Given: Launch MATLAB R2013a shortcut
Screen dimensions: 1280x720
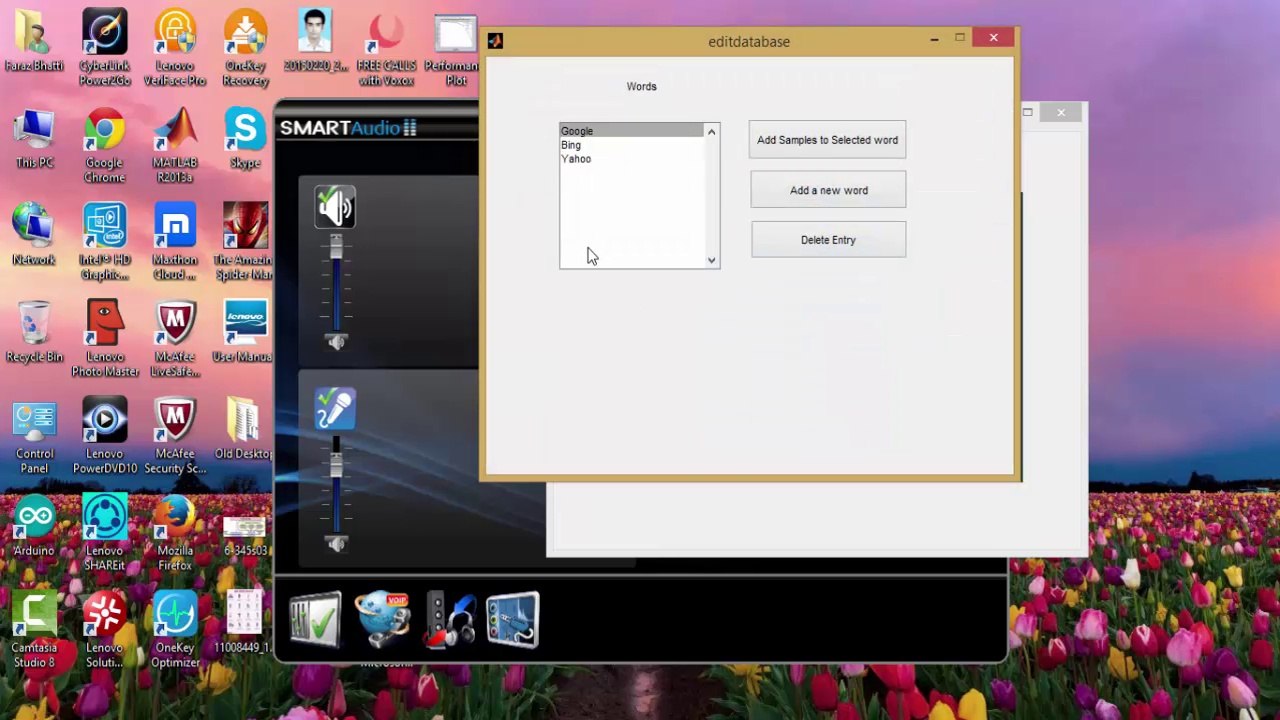Looking at the screenshot, I should point(175,145).
